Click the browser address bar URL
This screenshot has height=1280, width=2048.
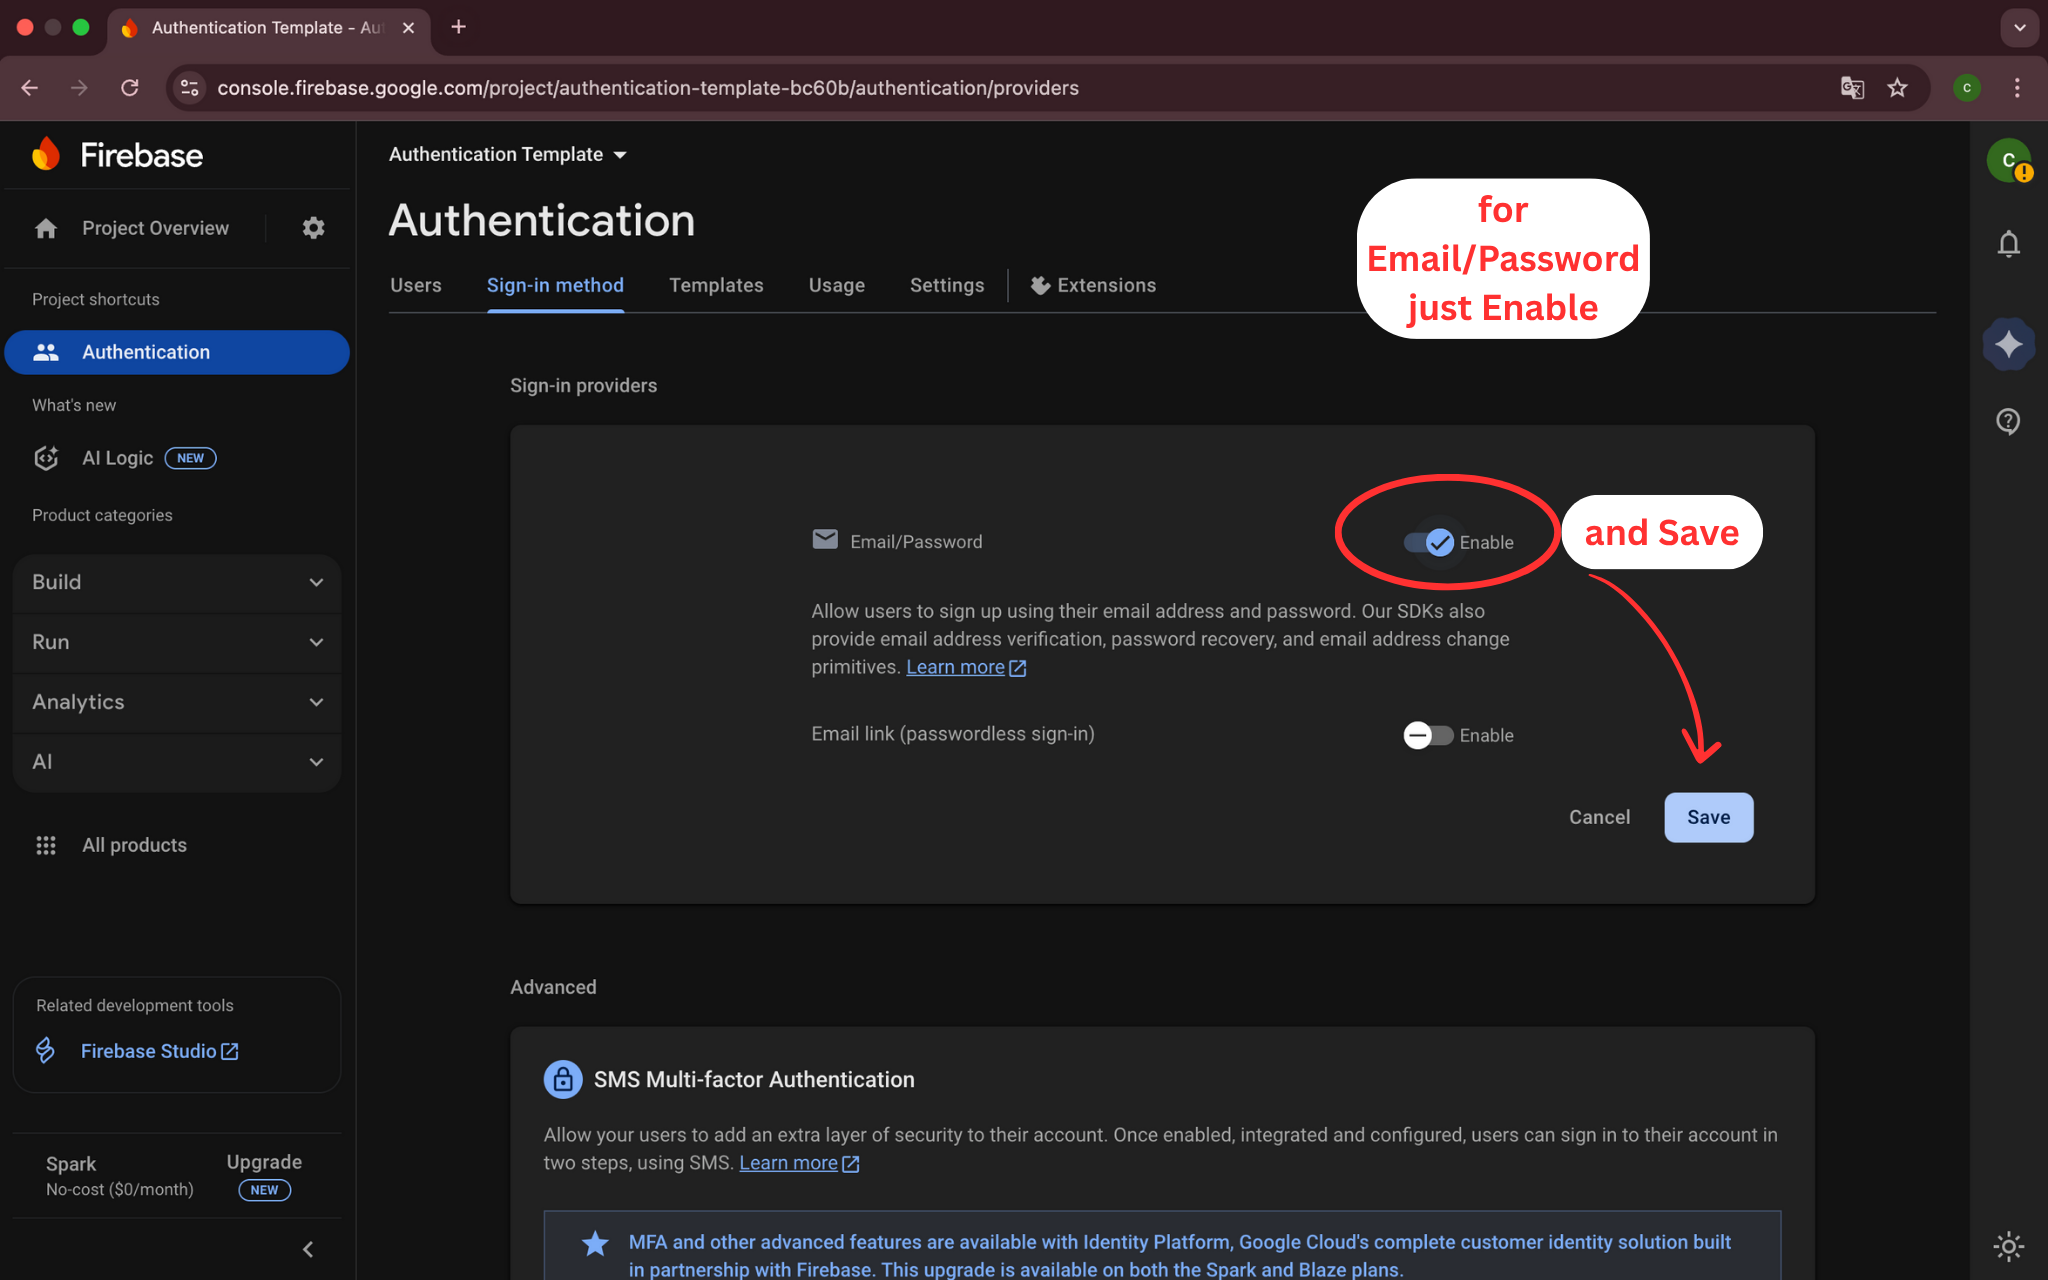click(648, 88)
